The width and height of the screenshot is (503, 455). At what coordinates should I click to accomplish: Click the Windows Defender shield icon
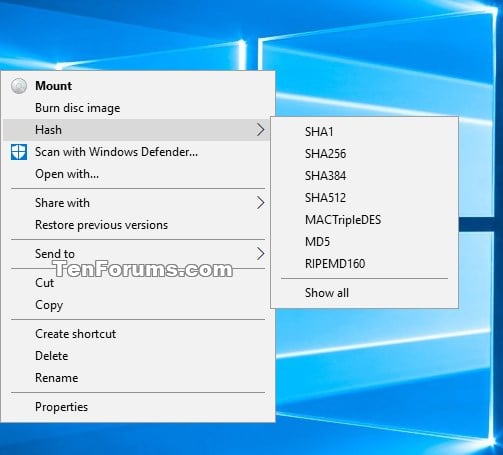[x=19, y=152]
